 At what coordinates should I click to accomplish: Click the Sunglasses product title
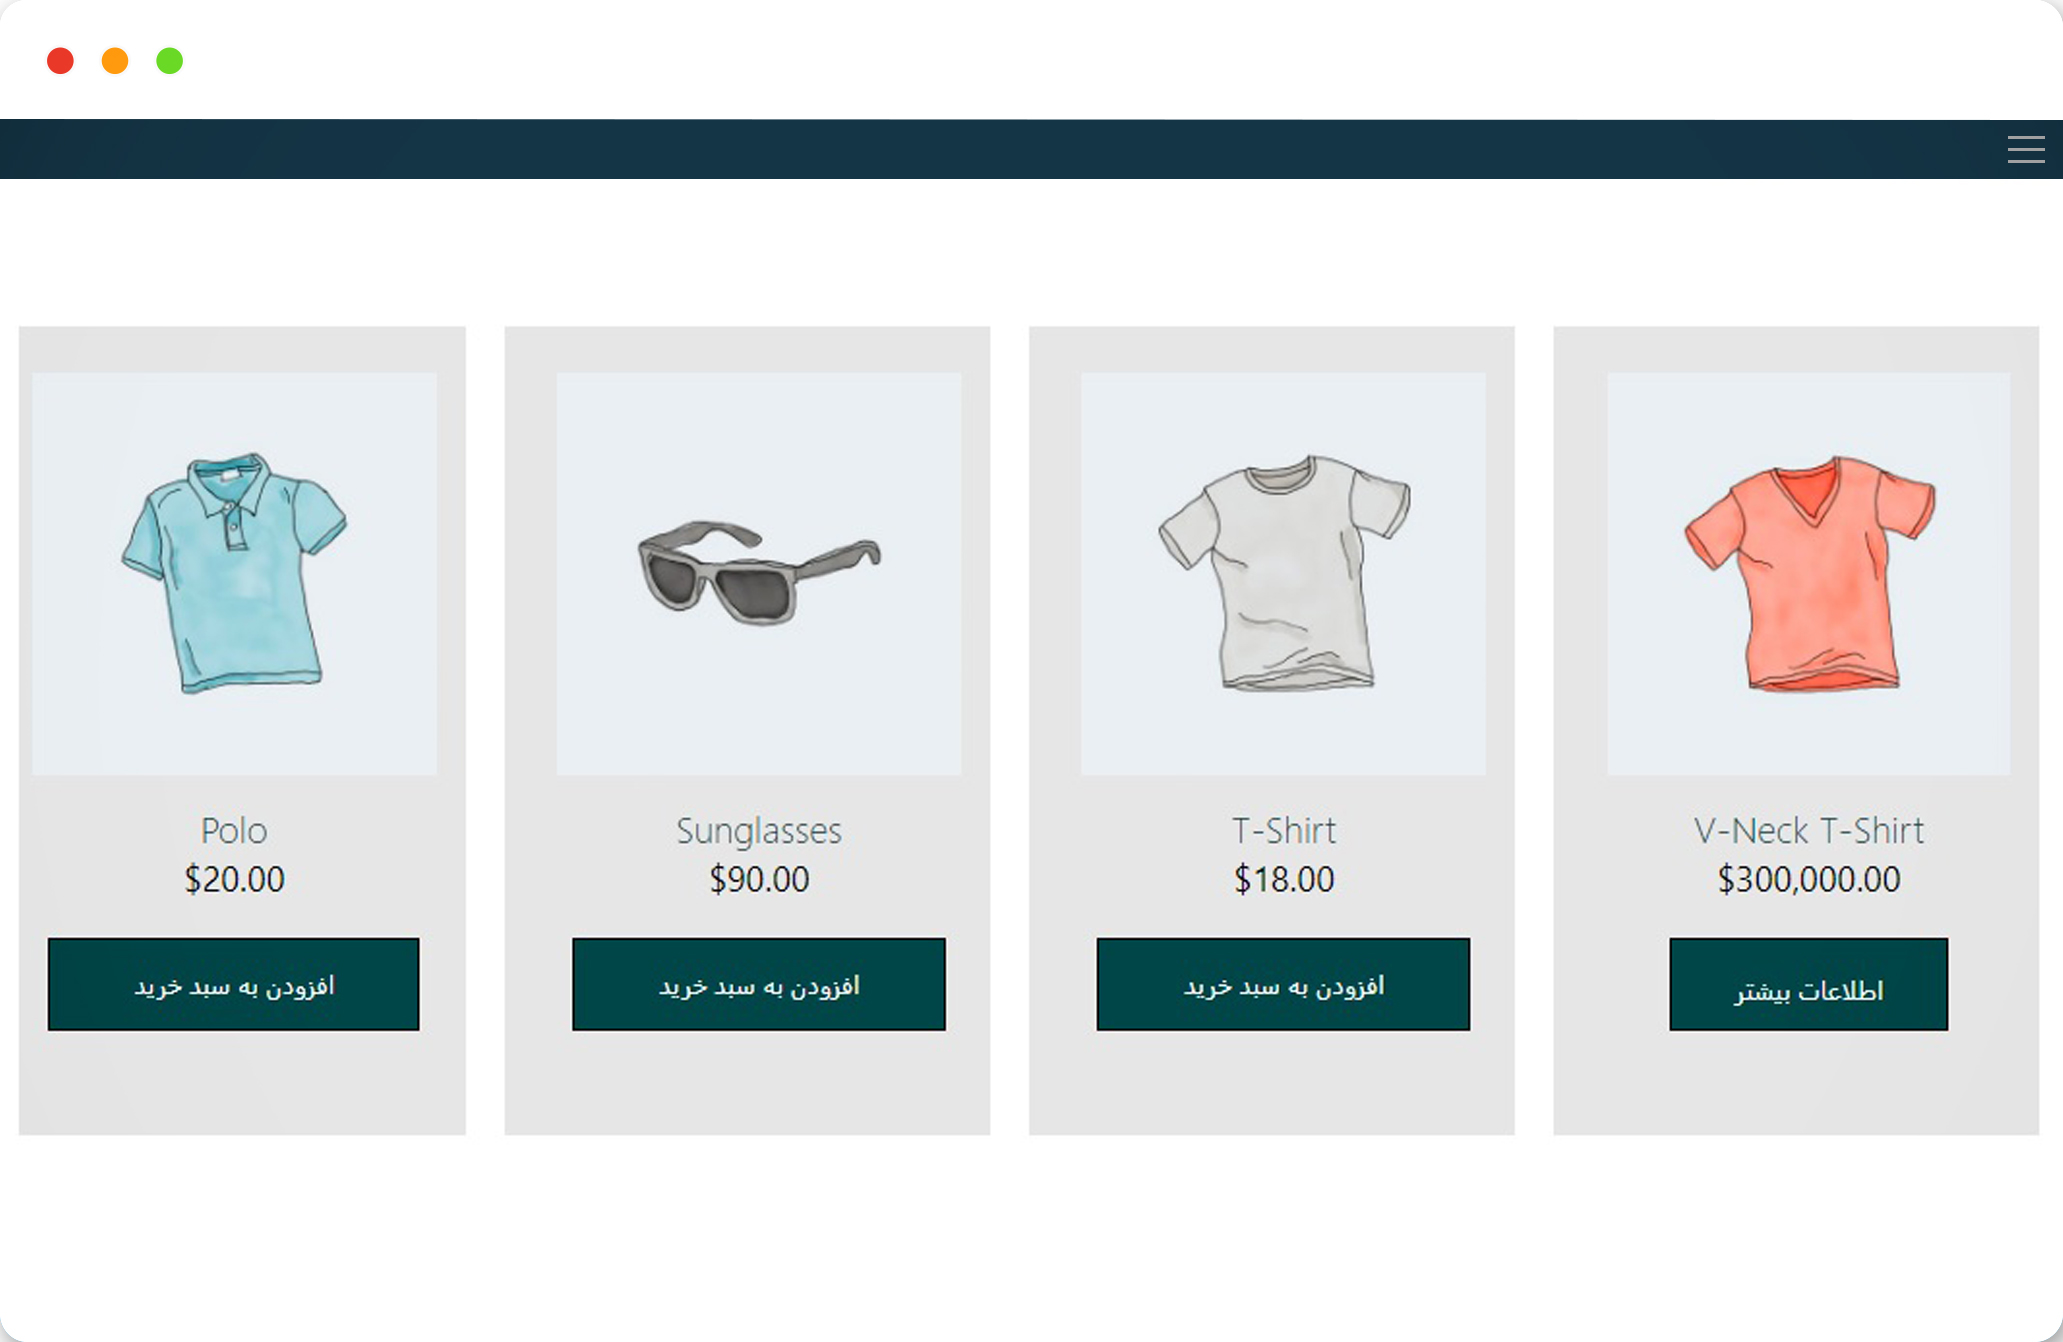759,830
